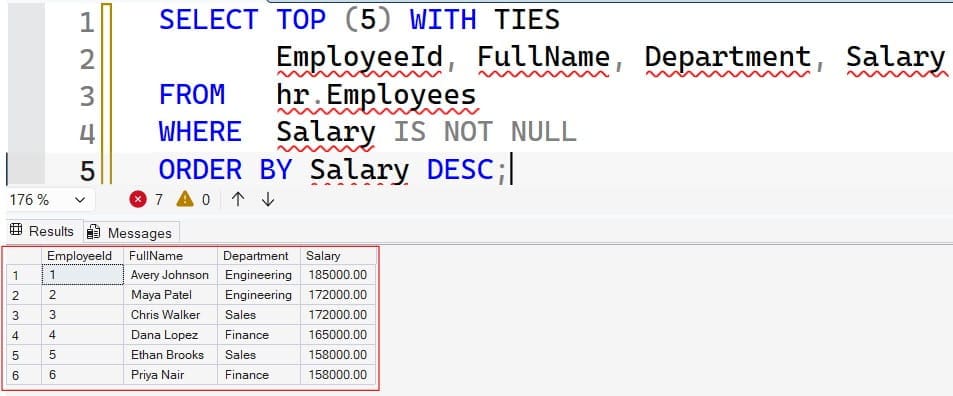The width and height of the screenshot is (953, 396).
Task: Click the TIES keyword in the query
Action: (526, 20)
